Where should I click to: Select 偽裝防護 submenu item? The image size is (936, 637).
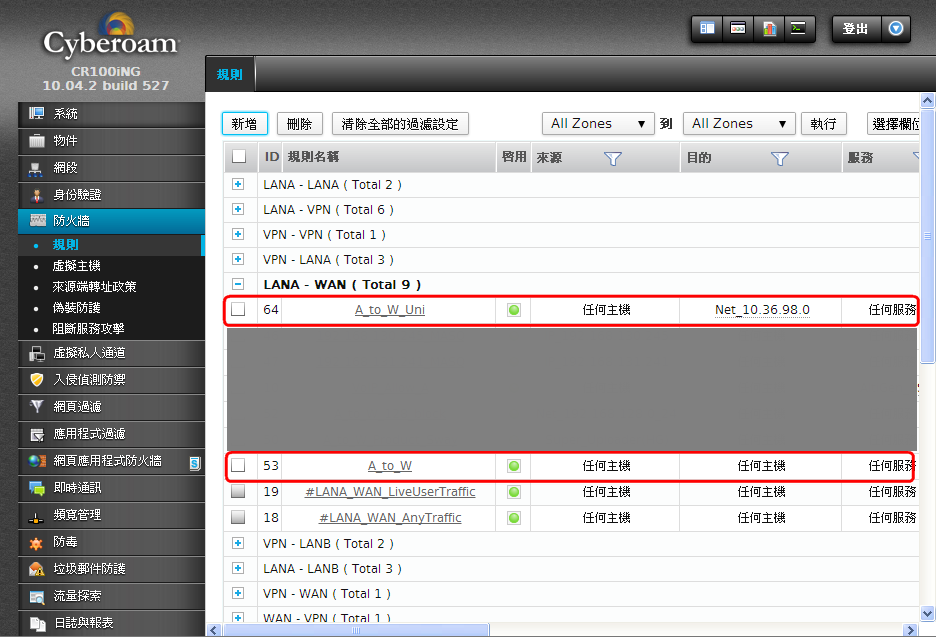pyautogui.click(x=76, y=307)
